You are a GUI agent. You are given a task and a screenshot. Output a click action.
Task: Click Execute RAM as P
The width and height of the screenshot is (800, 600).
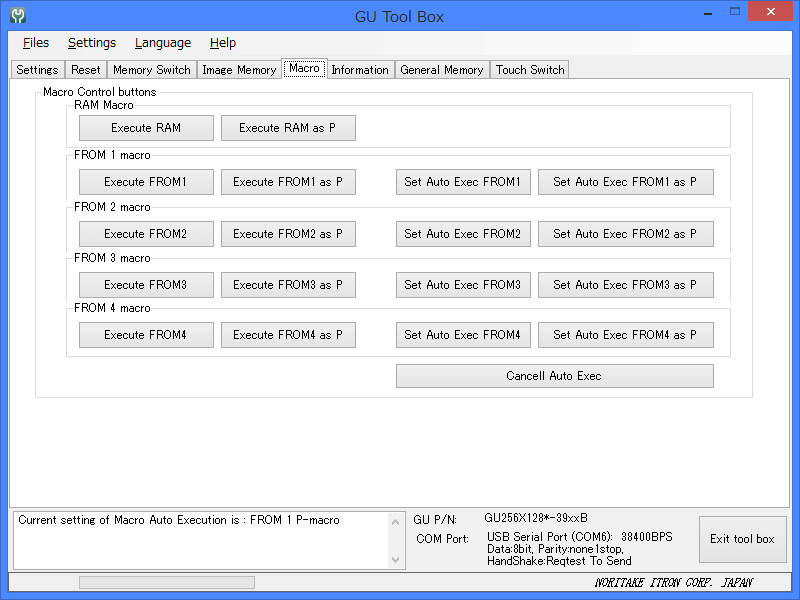[x=288, y=128]
